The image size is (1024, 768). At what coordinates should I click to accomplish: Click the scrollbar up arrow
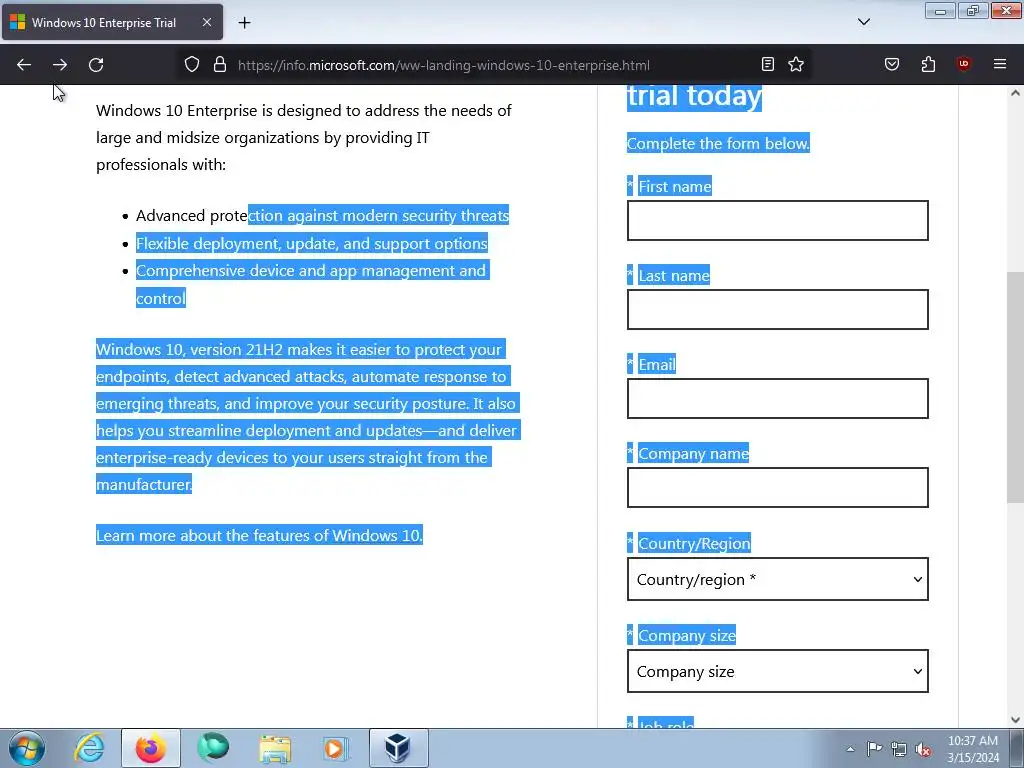[x=1015, y=93]
